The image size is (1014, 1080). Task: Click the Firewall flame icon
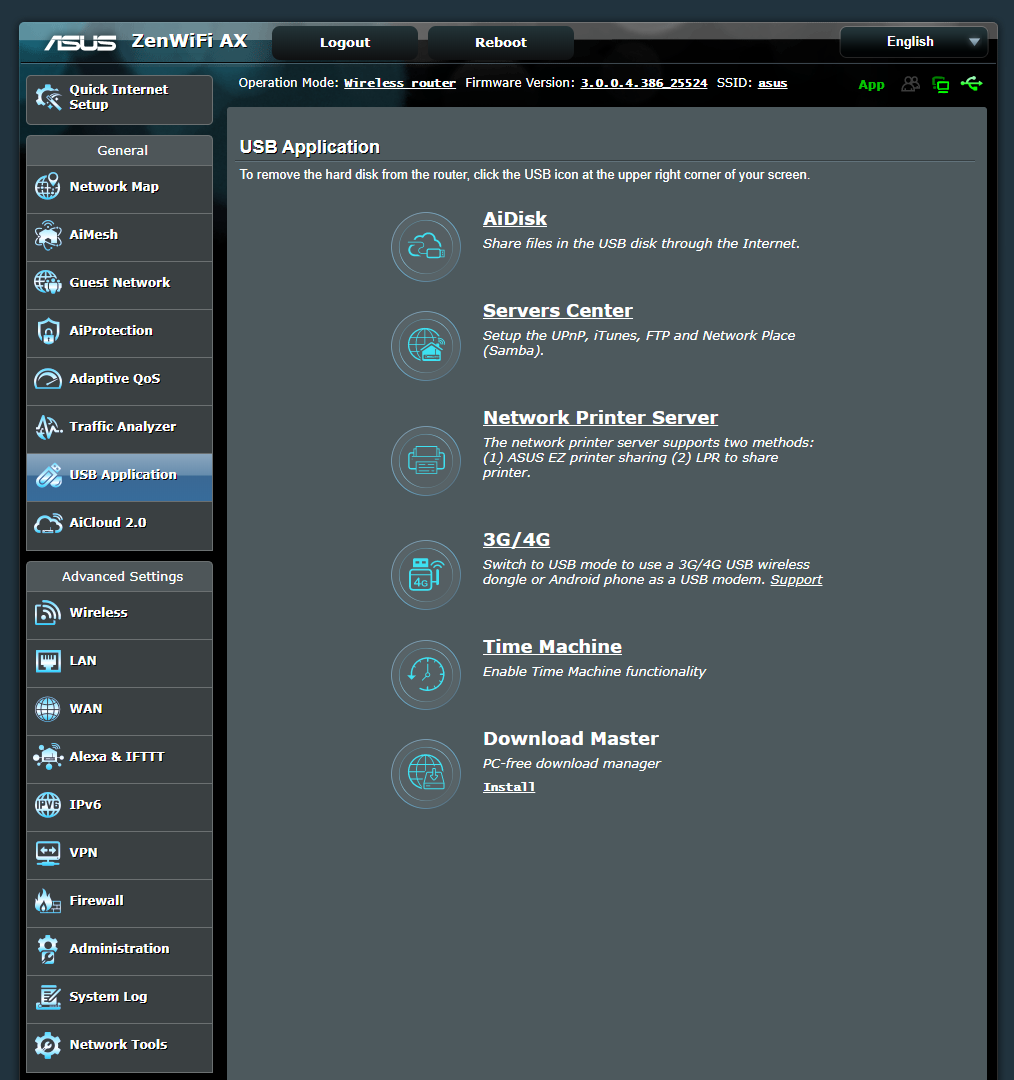point(48,900)
